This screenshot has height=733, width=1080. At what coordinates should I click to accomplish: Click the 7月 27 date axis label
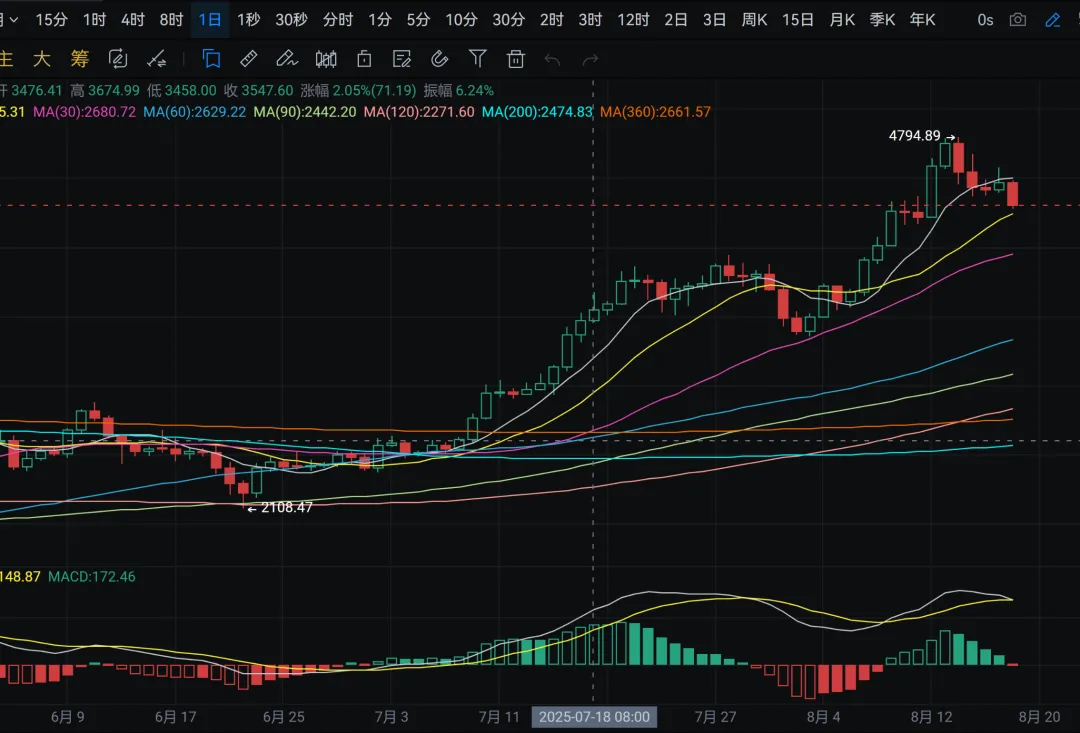716,717
